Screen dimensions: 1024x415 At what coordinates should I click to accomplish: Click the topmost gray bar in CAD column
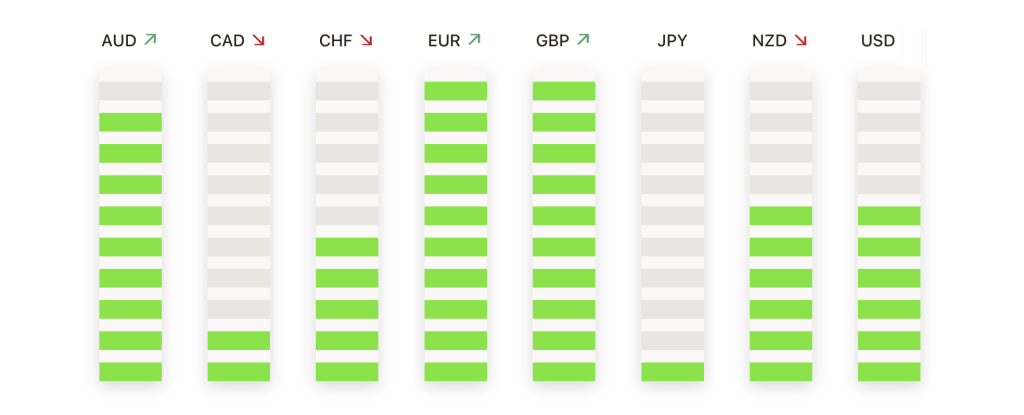(239, 91)
